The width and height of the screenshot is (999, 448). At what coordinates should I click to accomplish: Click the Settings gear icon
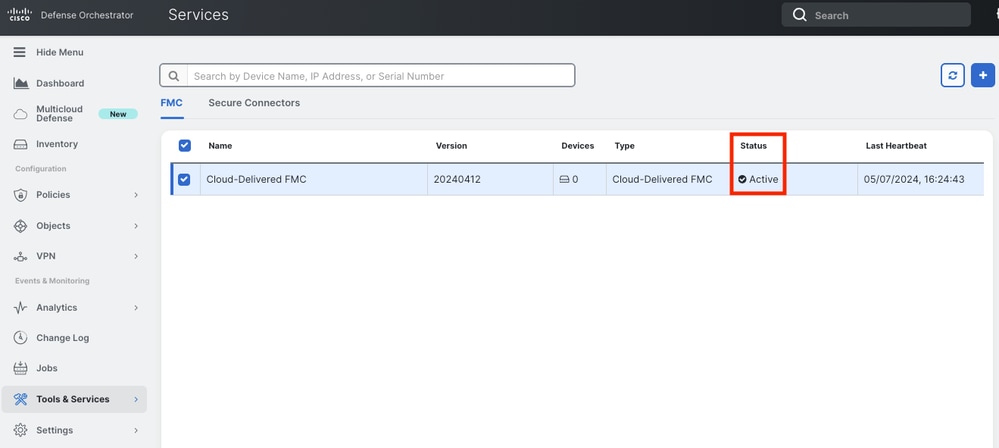[x=20, y=430]
